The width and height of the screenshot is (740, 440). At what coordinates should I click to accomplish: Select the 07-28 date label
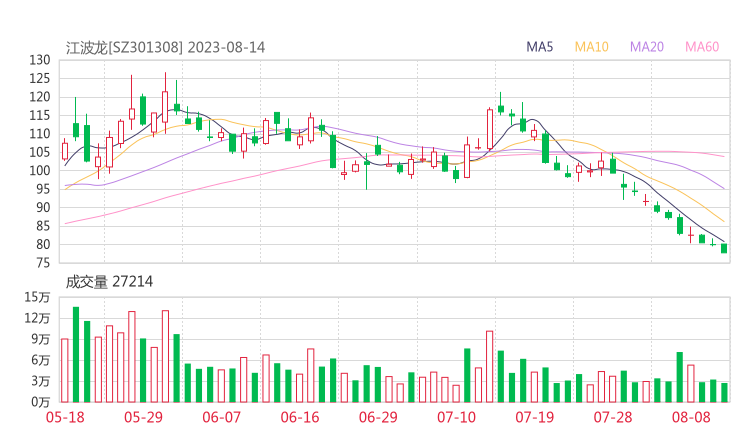click(x=612, y=417)
